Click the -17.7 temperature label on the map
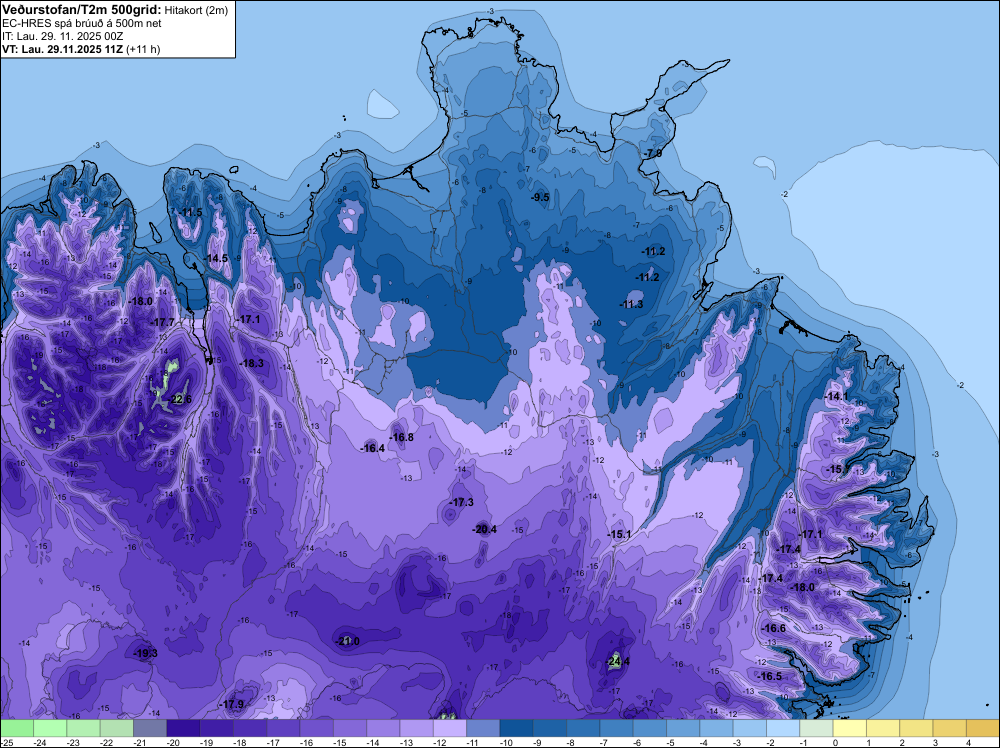1000x748 pixels. pyautogui.click(x=163, y=323)
